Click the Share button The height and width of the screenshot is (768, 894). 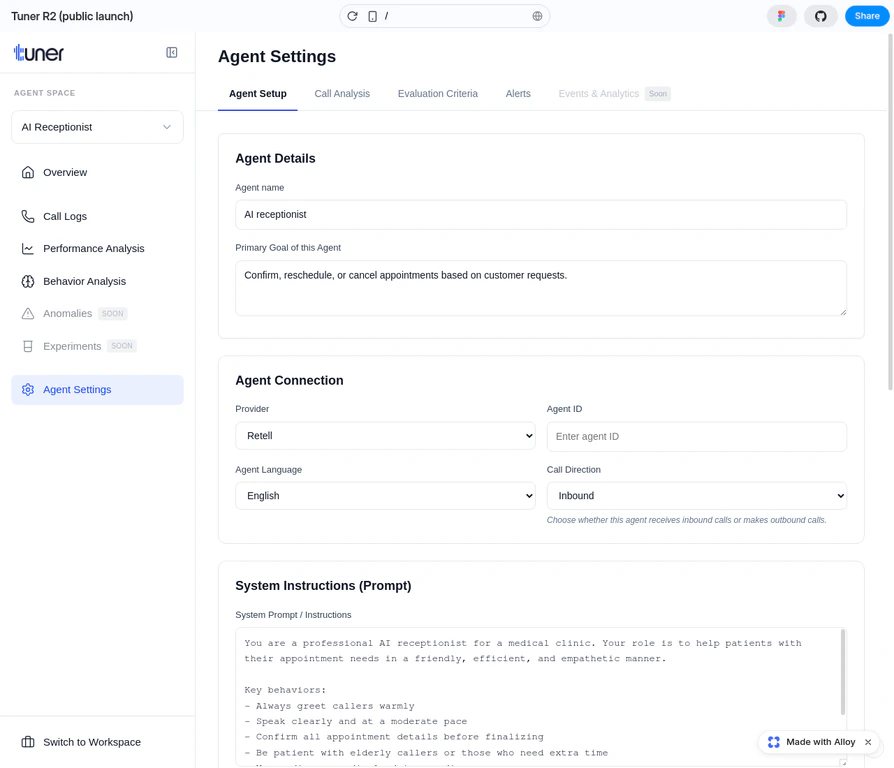866,16
